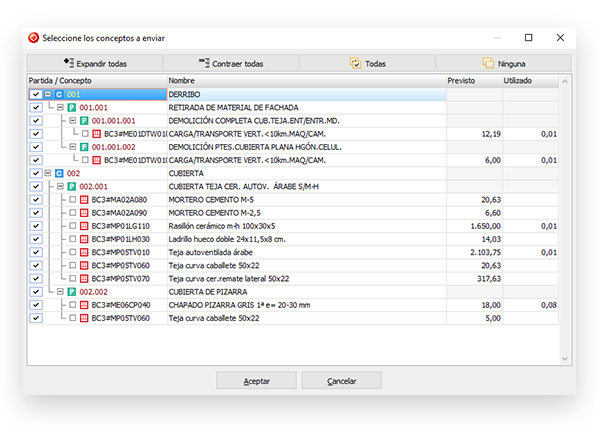
Task: Click Contraer todas toolbar button
Action: (x=231, y=63)
